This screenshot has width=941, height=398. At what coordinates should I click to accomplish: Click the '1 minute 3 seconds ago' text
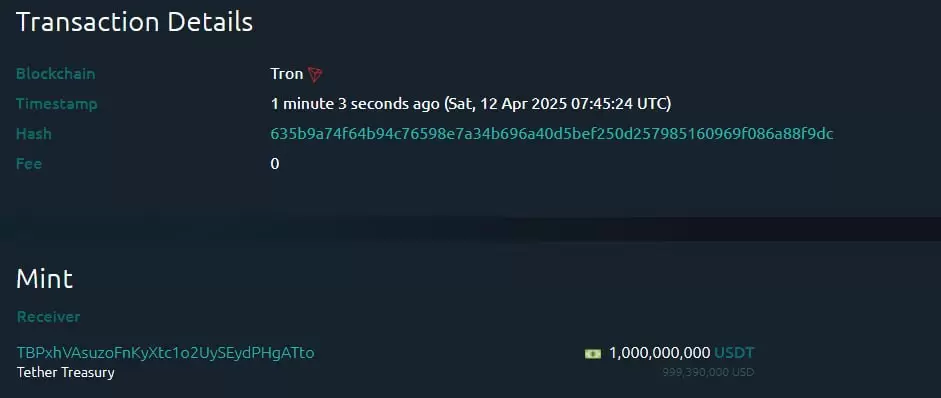pos(355,104)
